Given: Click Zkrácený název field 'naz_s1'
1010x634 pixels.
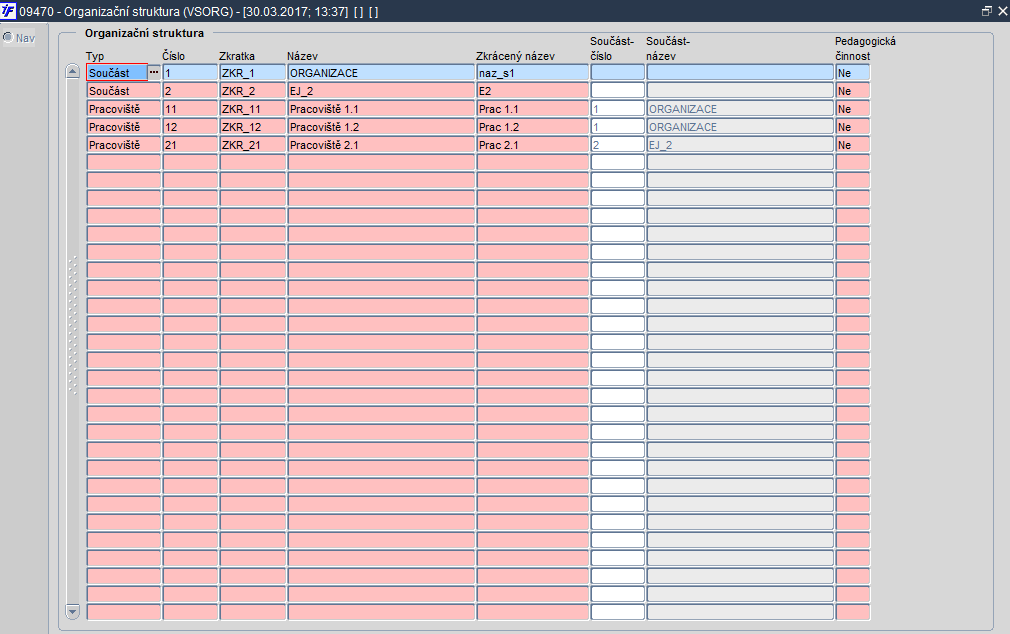Looking at the screenshot, I should pos(533,73).
